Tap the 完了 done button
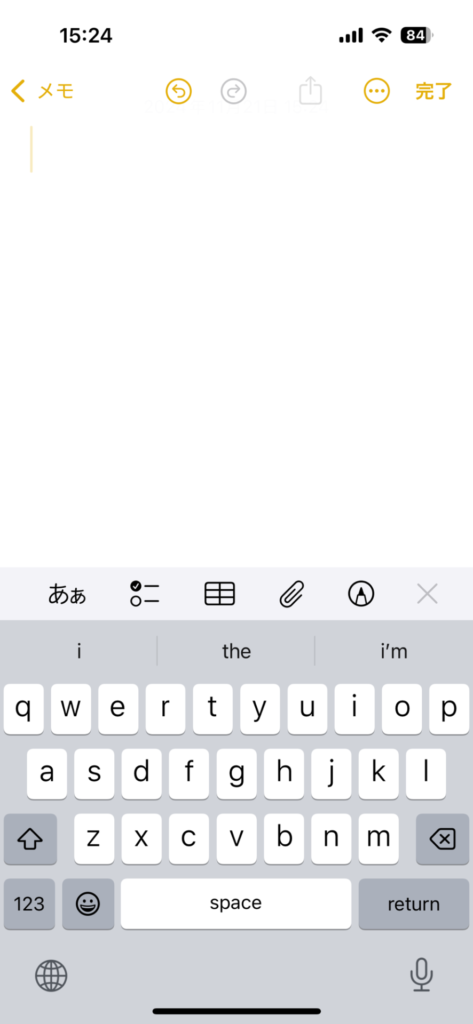Screen dimensions: 473x1024 click(433, 91)
